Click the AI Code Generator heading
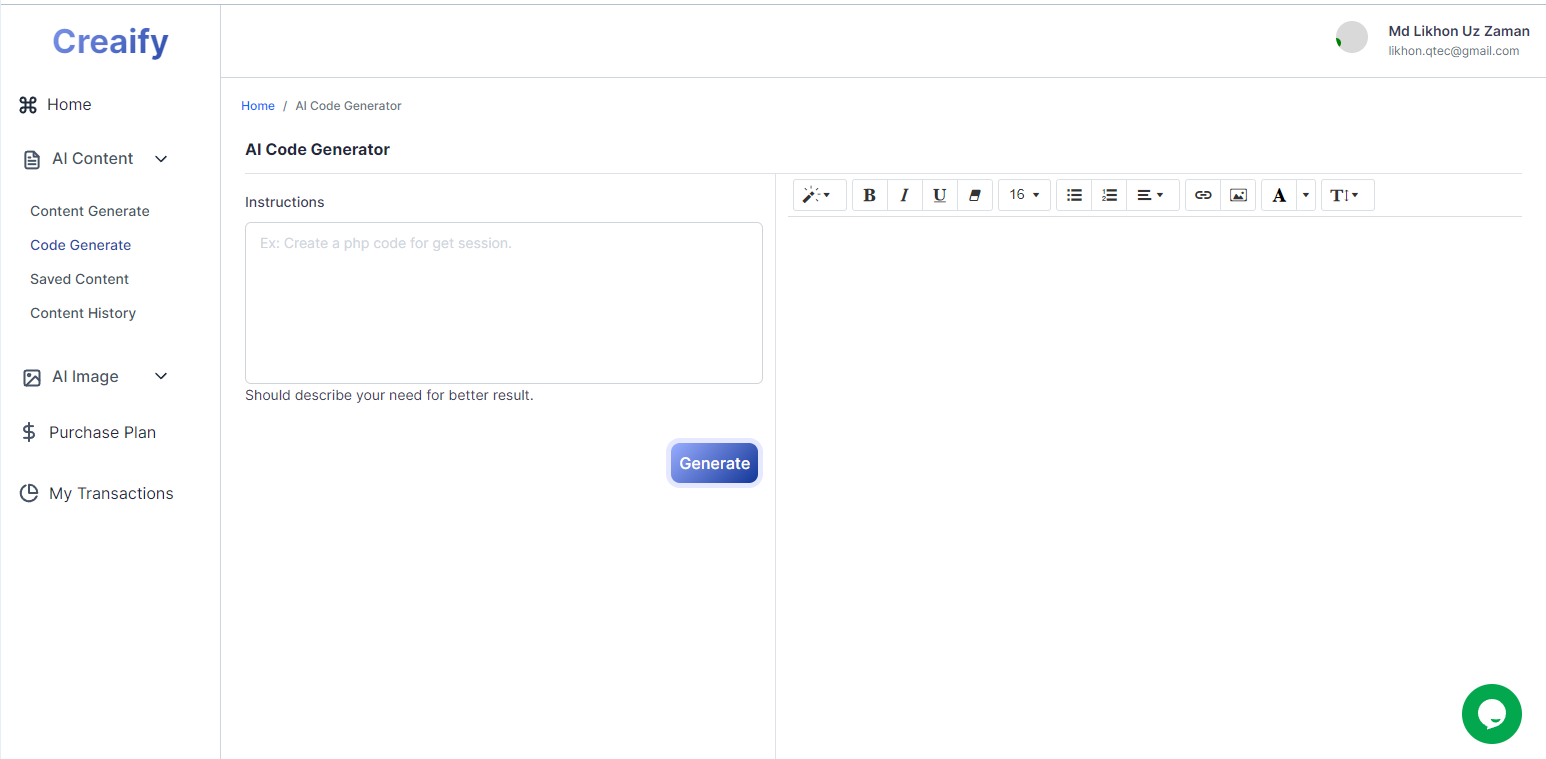 tap(318, 150)
